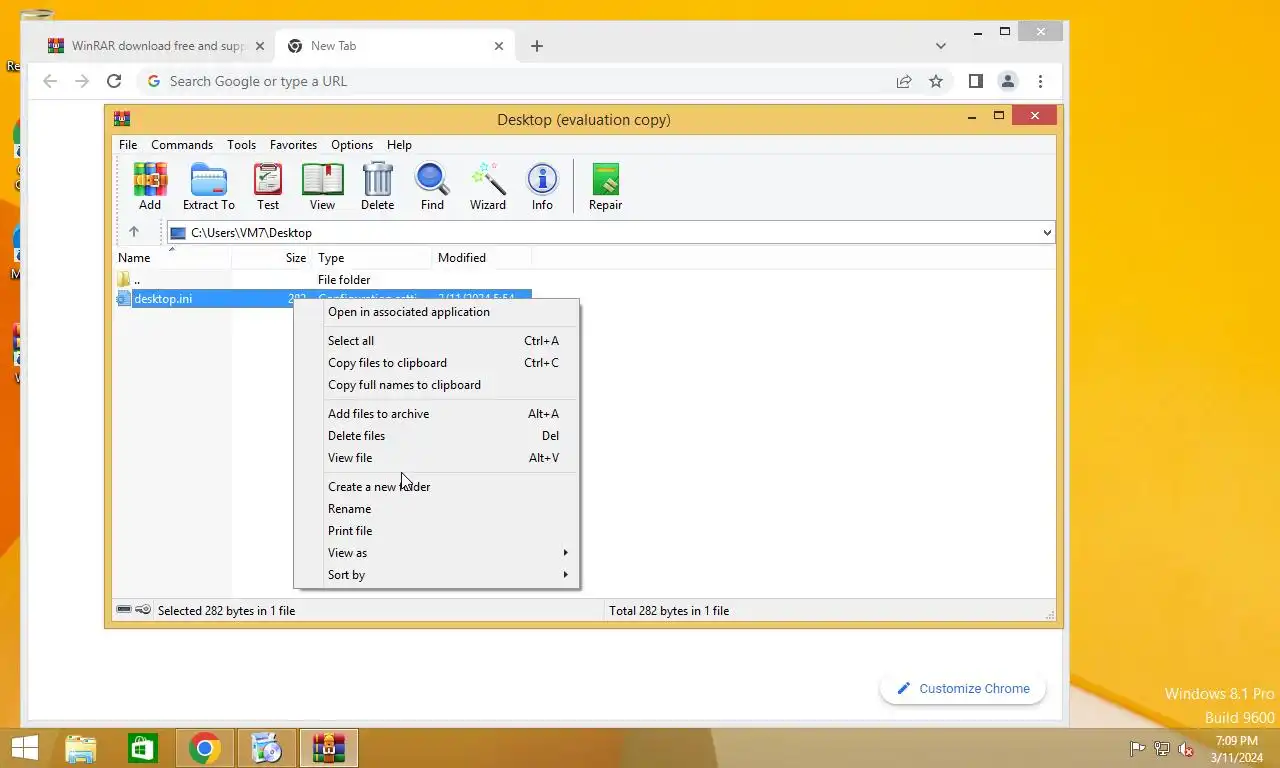Click the volume icon in system tray
1280x768 pixels.
point(1186,748)
